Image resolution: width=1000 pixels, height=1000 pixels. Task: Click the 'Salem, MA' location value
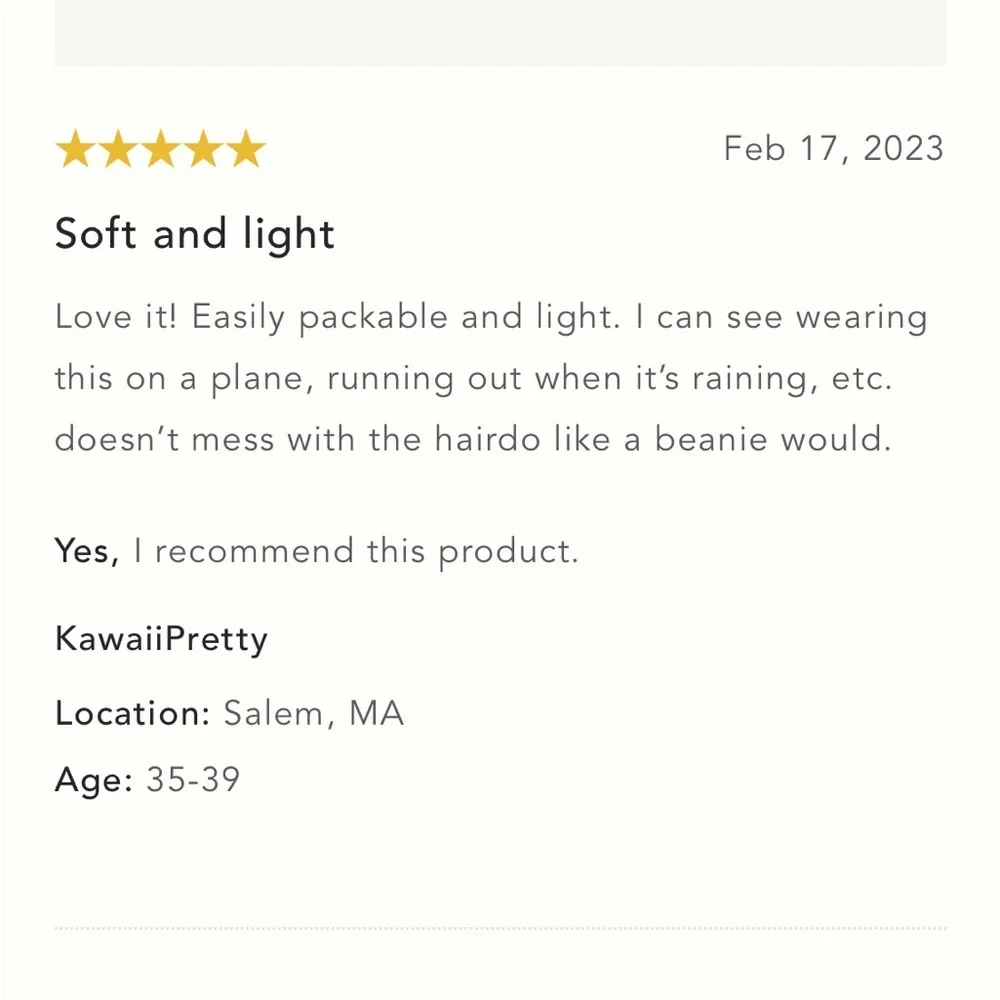click(x=314, y=714)
